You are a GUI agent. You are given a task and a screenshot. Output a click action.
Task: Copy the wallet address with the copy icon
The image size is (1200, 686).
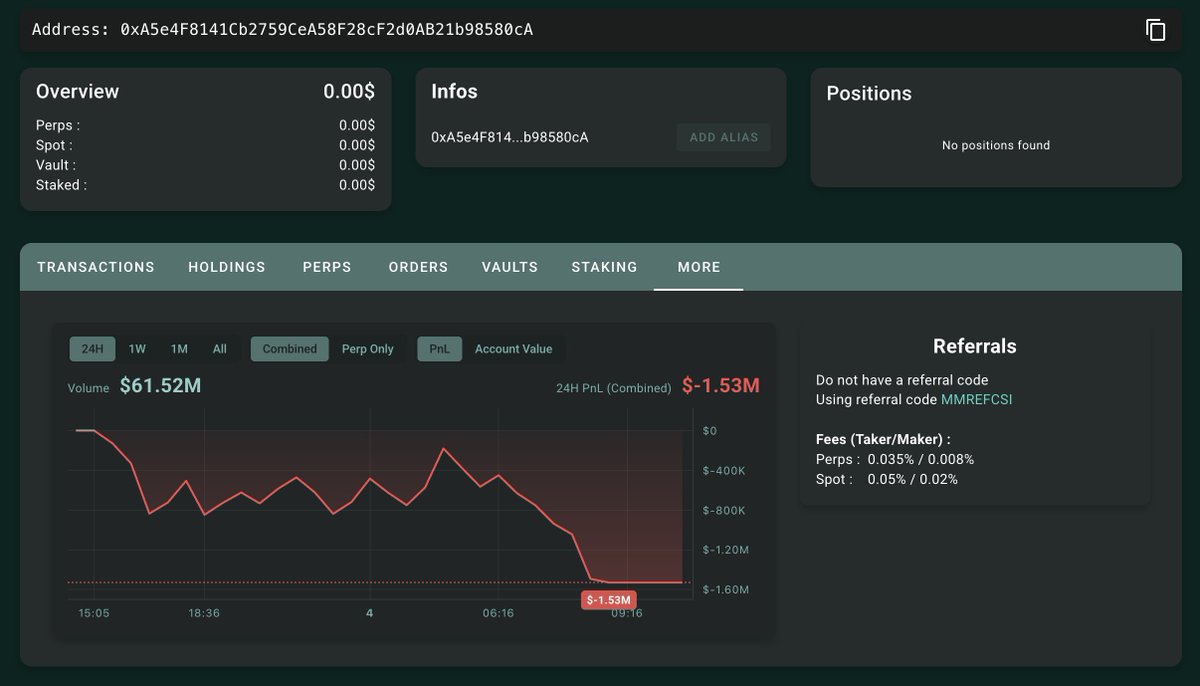(1155, 30)
